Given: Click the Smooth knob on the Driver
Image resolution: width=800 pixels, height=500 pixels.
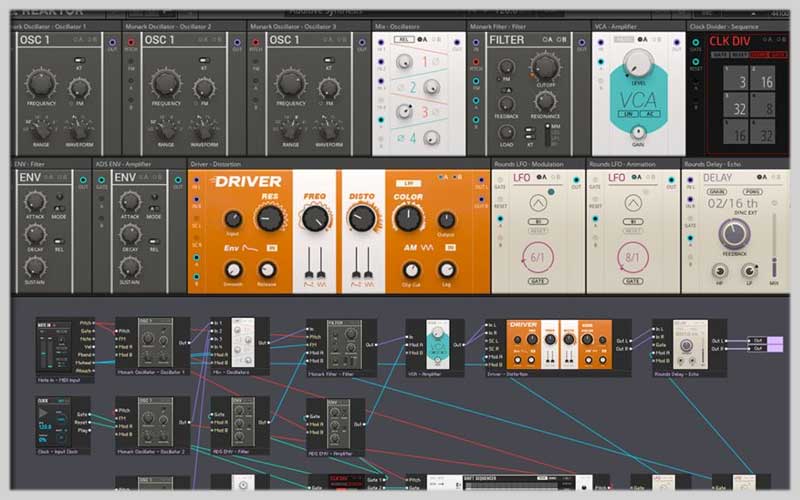Looking at the screenshot, I should [233, 269].
